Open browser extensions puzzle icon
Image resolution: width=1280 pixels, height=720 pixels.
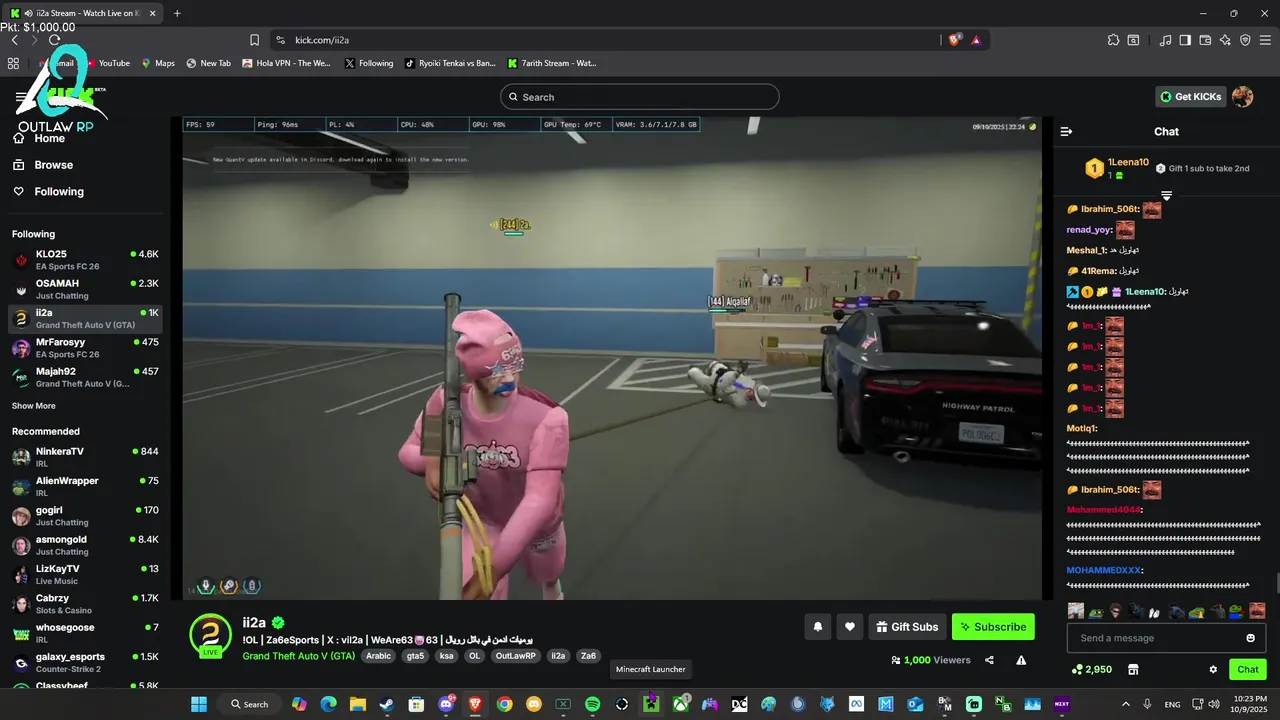coord(1113,40)
